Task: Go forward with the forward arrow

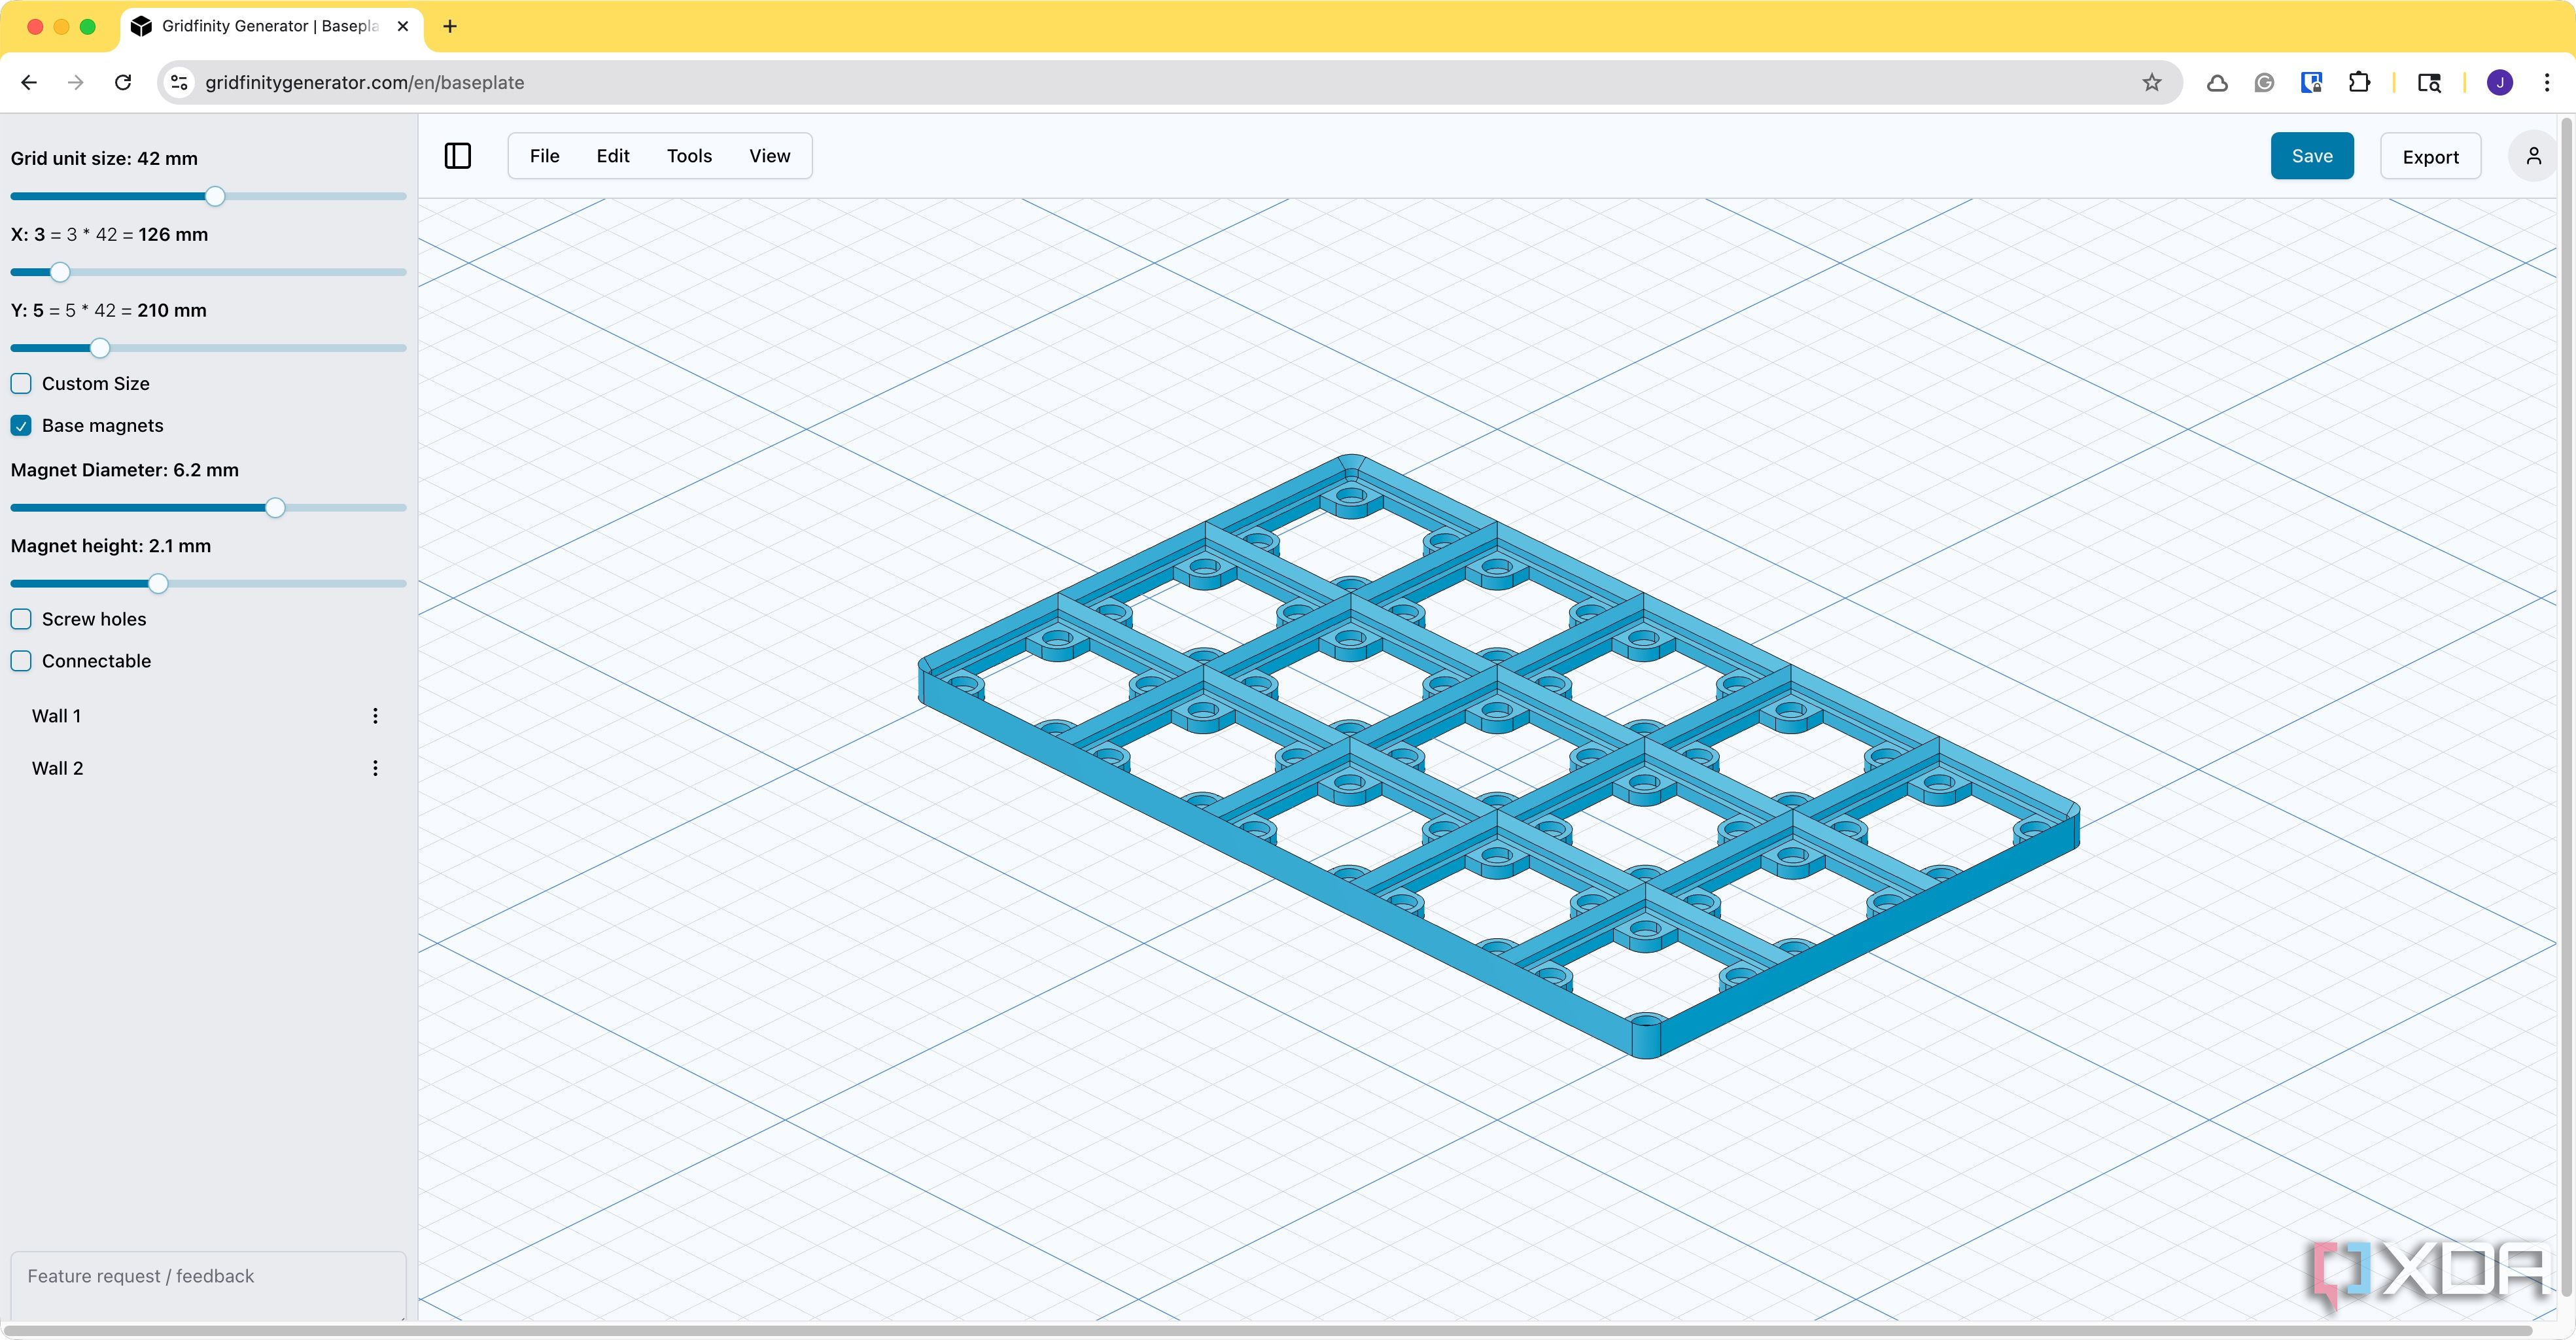Action: (76, 82)
